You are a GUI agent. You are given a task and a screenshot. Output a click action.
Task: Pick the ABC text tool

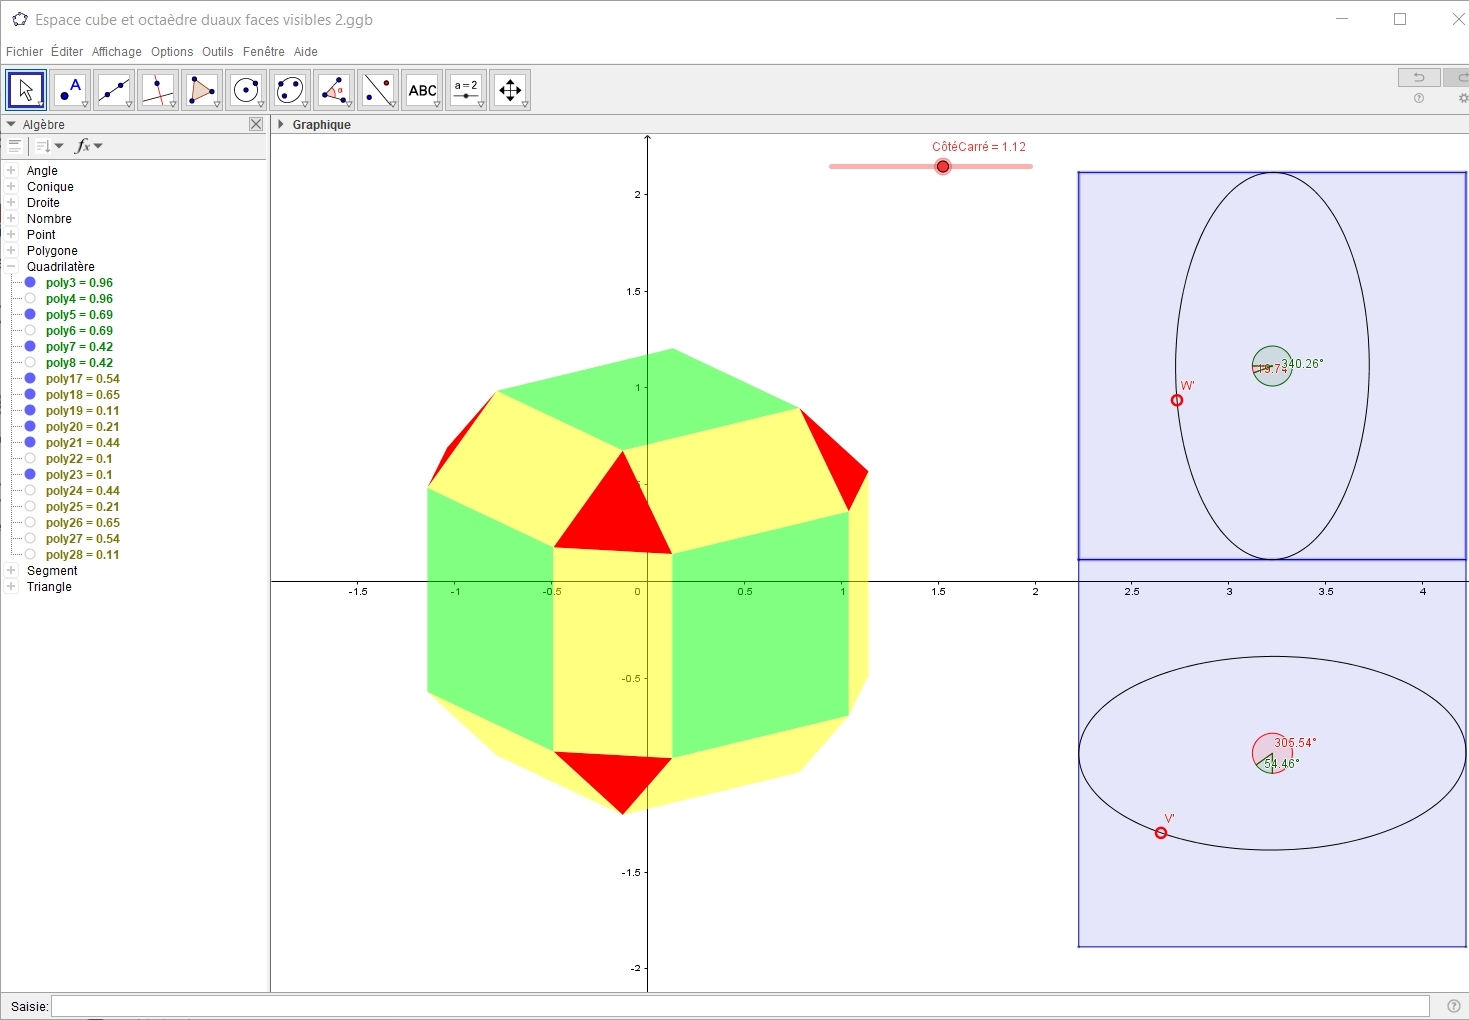tap(422, 90)
